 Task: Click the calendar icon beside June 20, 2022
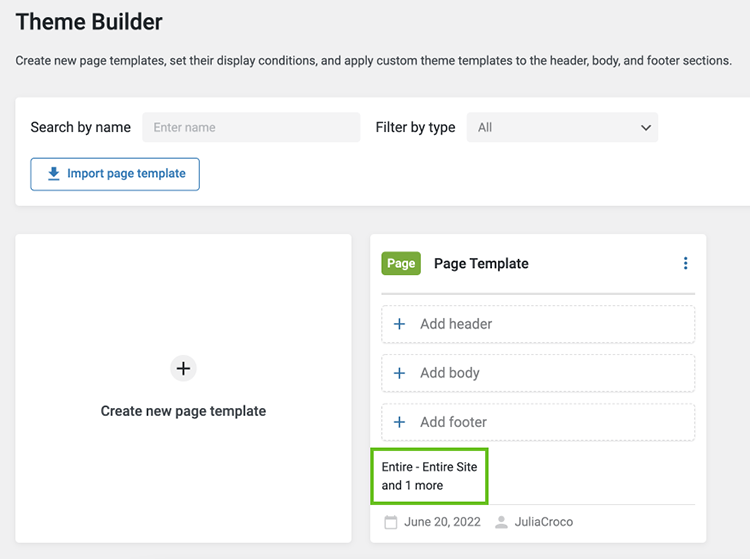tap(391, 522)
